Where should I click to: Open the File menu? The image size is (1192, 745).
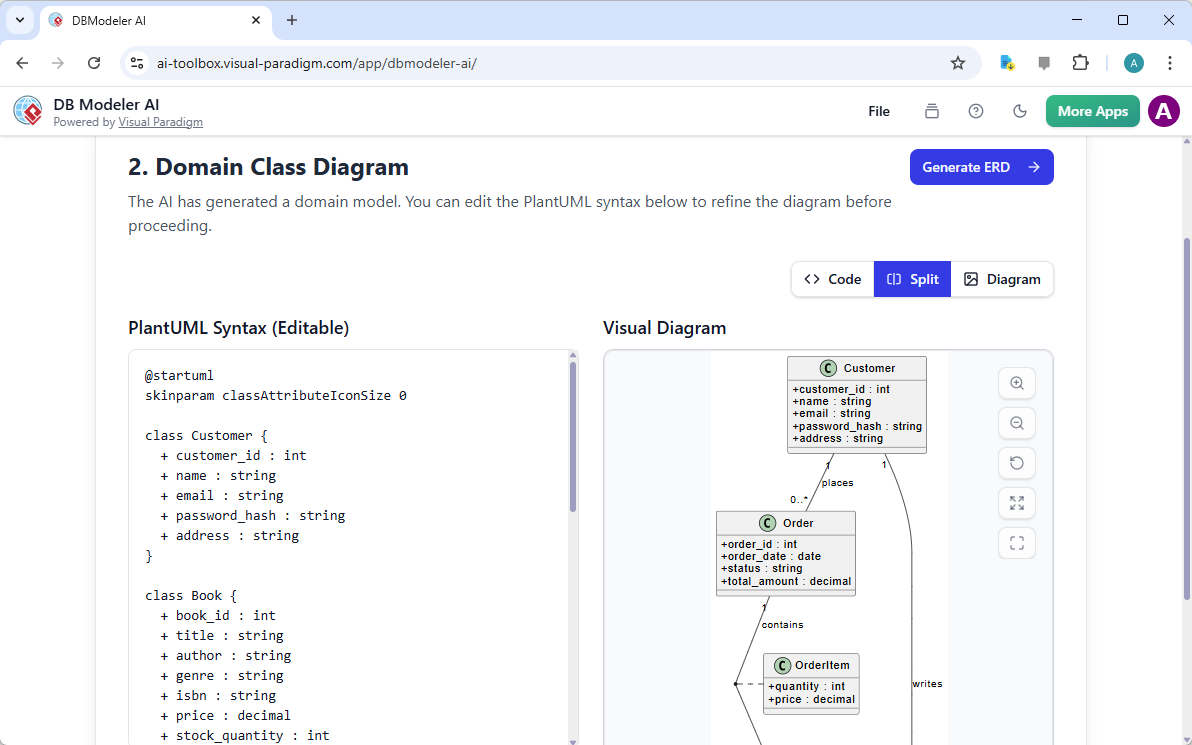coord(879,111)
